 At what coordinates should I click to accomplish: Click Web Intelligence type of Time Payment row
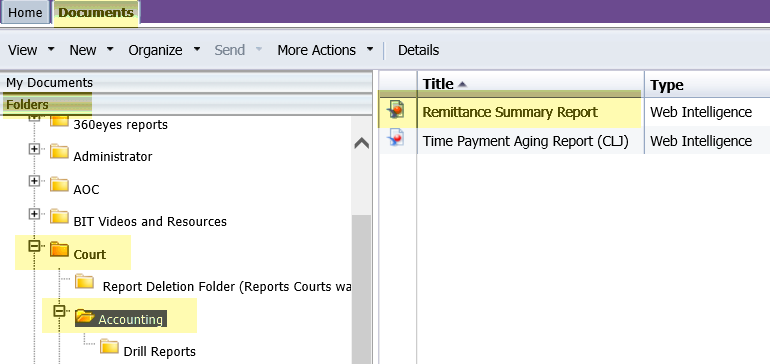pyautogui.click(x=701, y=141)
